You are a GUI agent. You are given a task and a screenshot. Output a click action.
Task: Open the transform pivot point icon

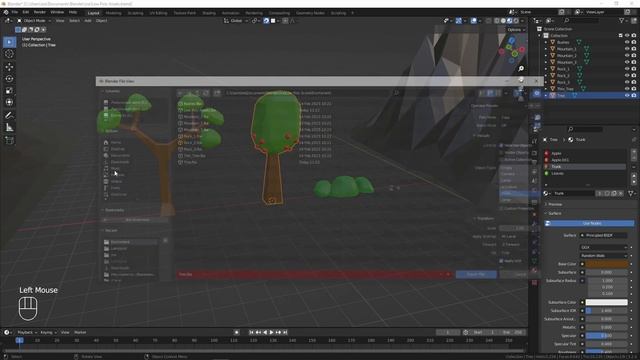pos(255,20)
